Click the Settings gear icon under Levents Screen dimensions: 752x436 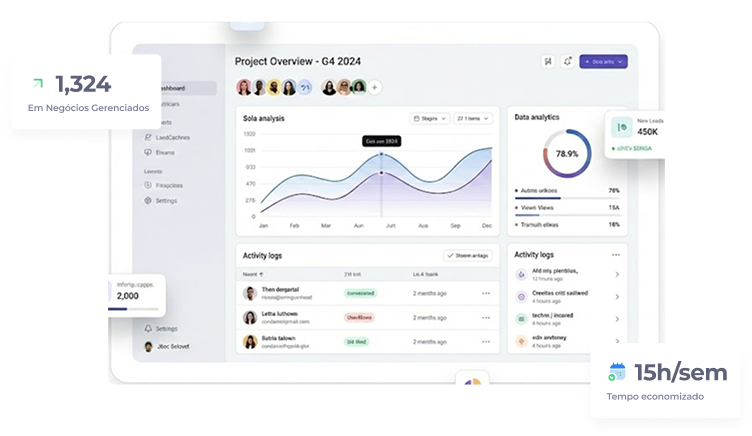point(148,200)
